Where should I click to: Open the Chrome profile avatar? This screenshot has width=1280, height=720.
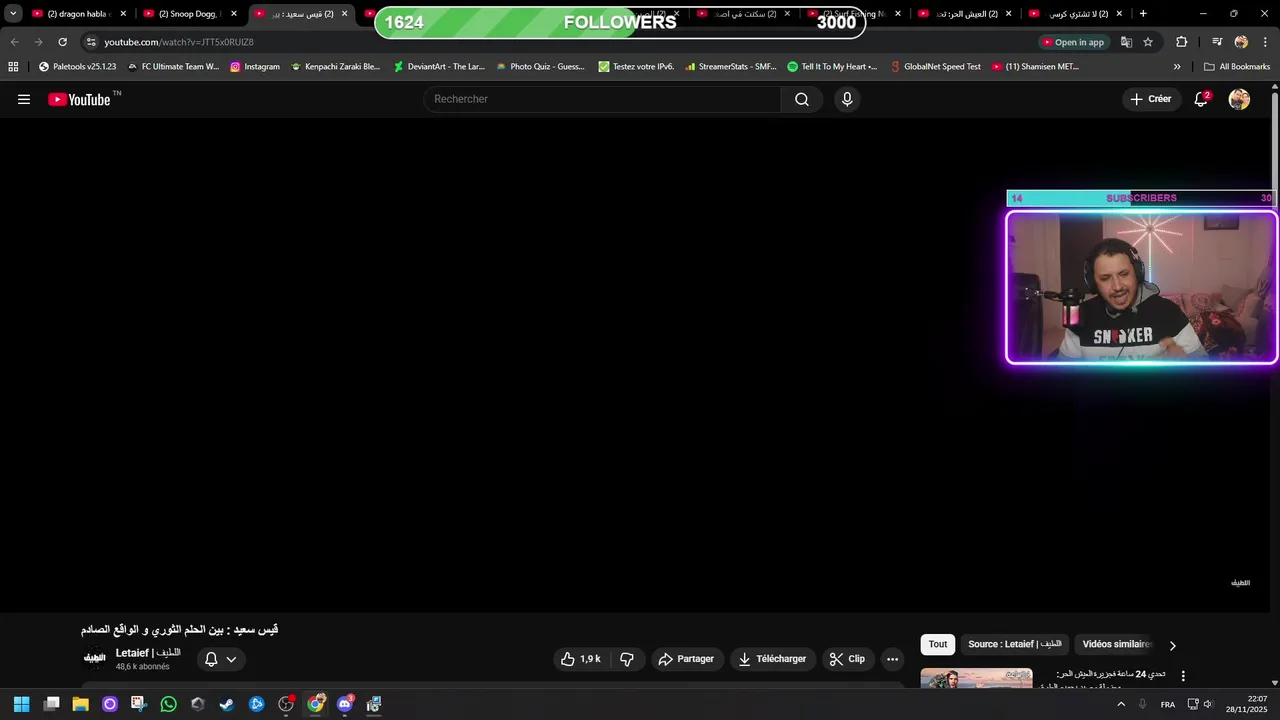coord(1241,42)
